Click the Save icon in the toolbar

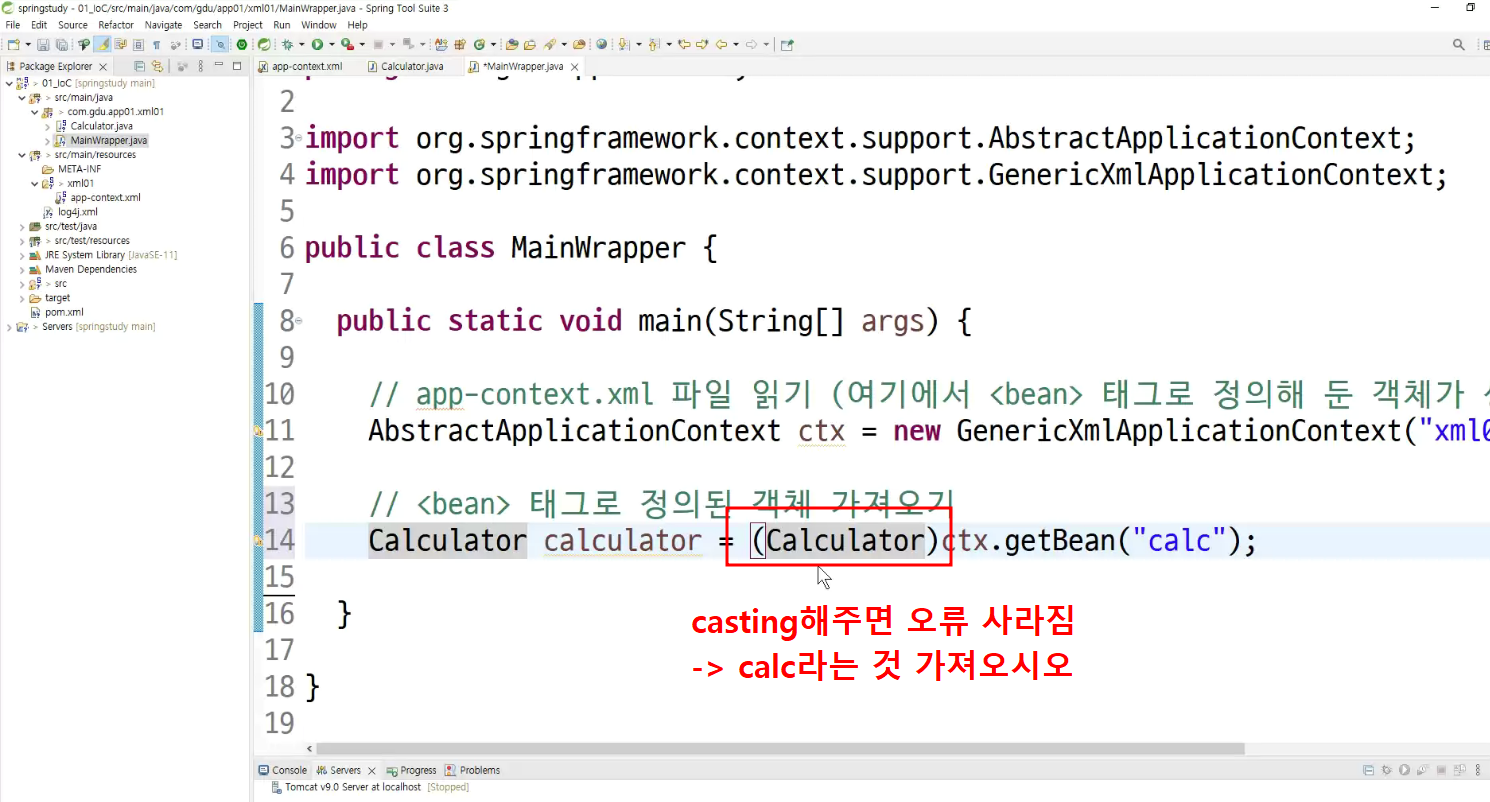click(x=43, y=44)
